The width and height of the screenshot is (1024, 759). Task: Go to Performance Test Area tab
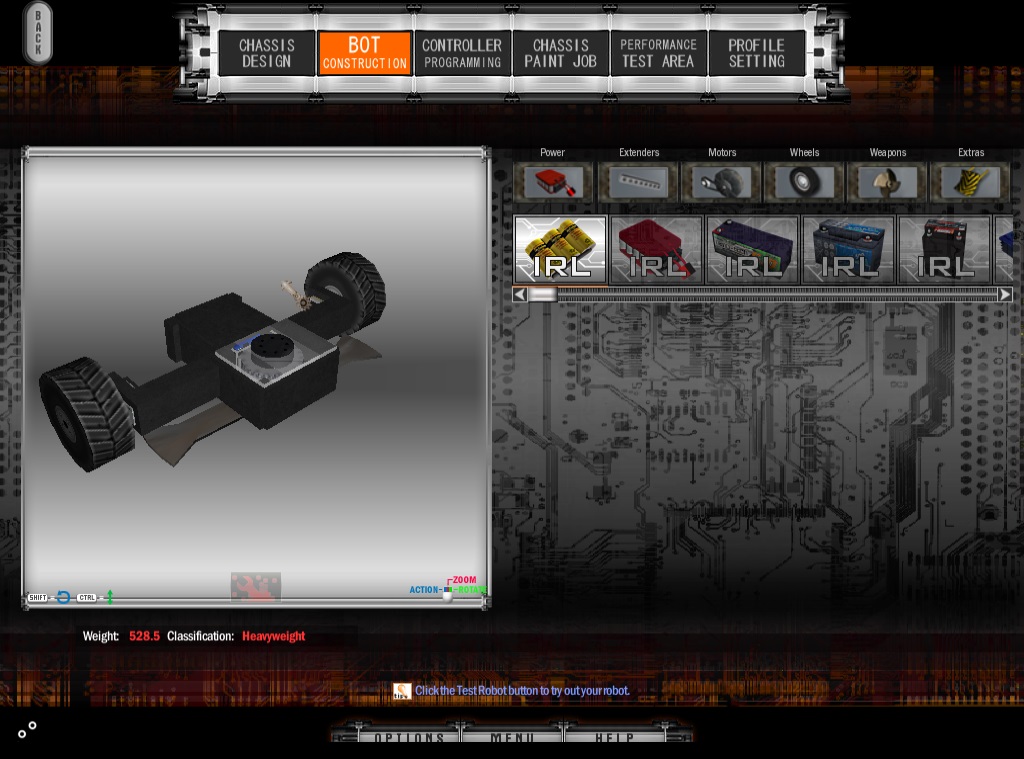click(x=658, y=53)
